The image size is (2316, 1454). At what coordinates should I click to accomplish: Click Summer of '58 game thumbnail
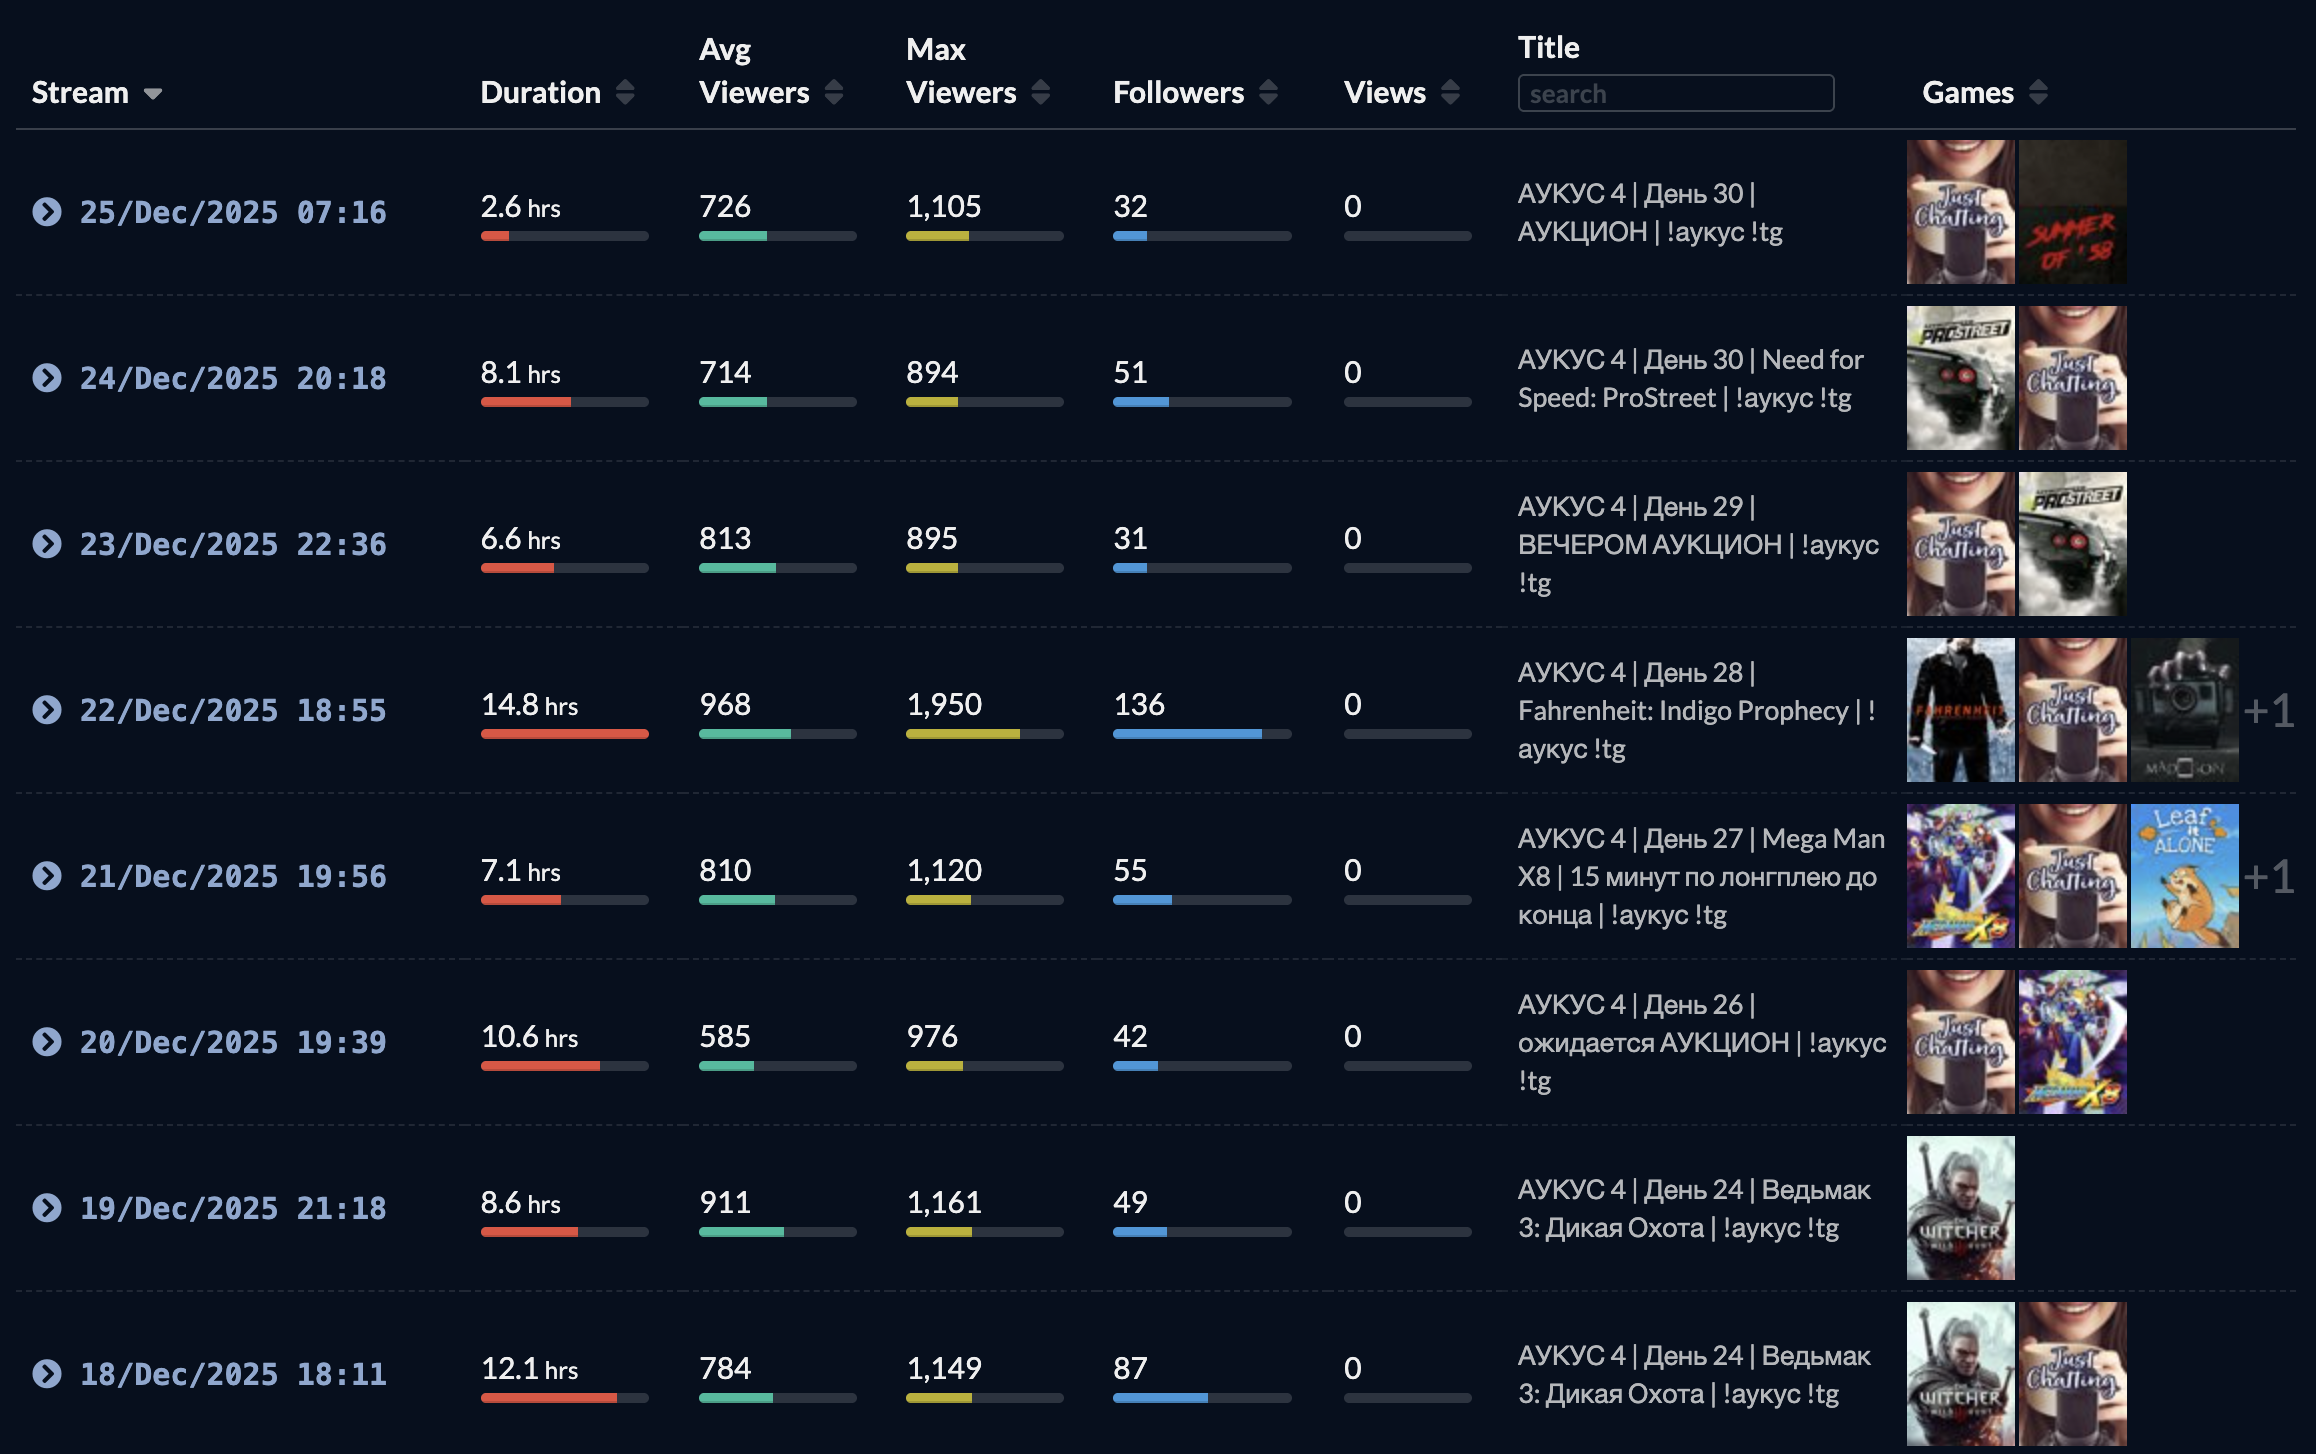pos(2072,212)
